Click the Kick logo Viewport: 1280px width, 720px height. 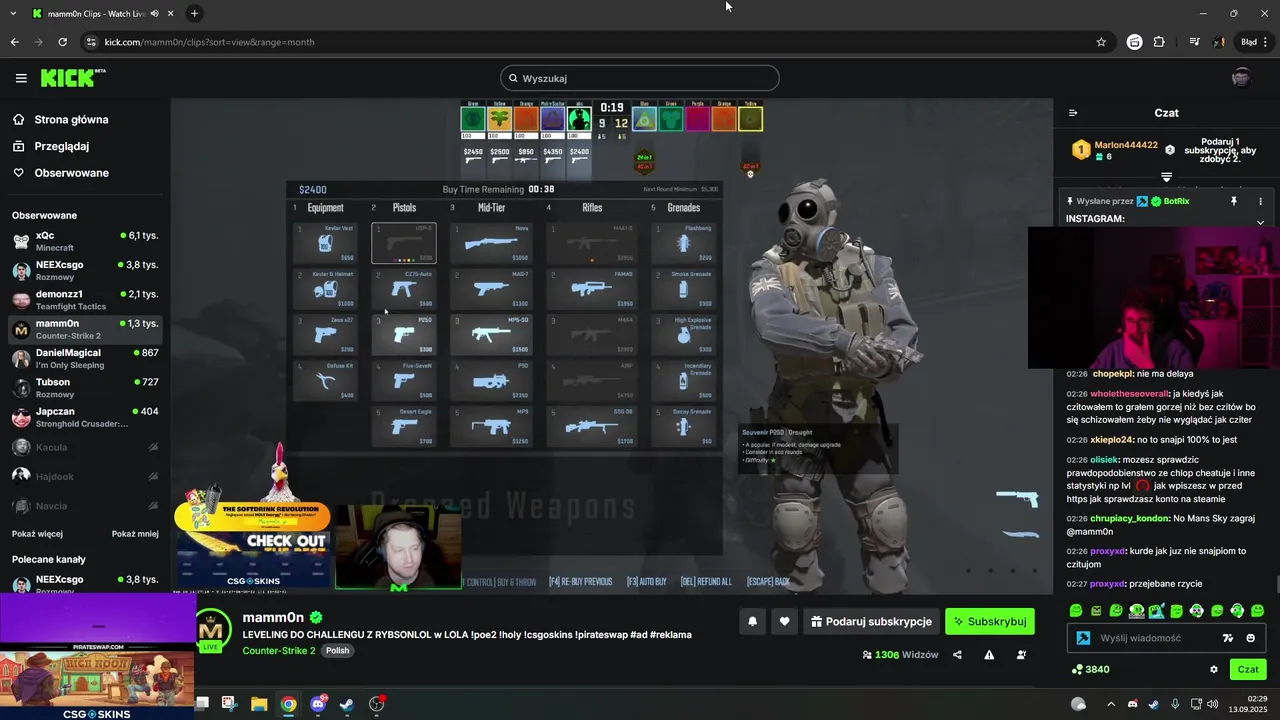[72, 78]
